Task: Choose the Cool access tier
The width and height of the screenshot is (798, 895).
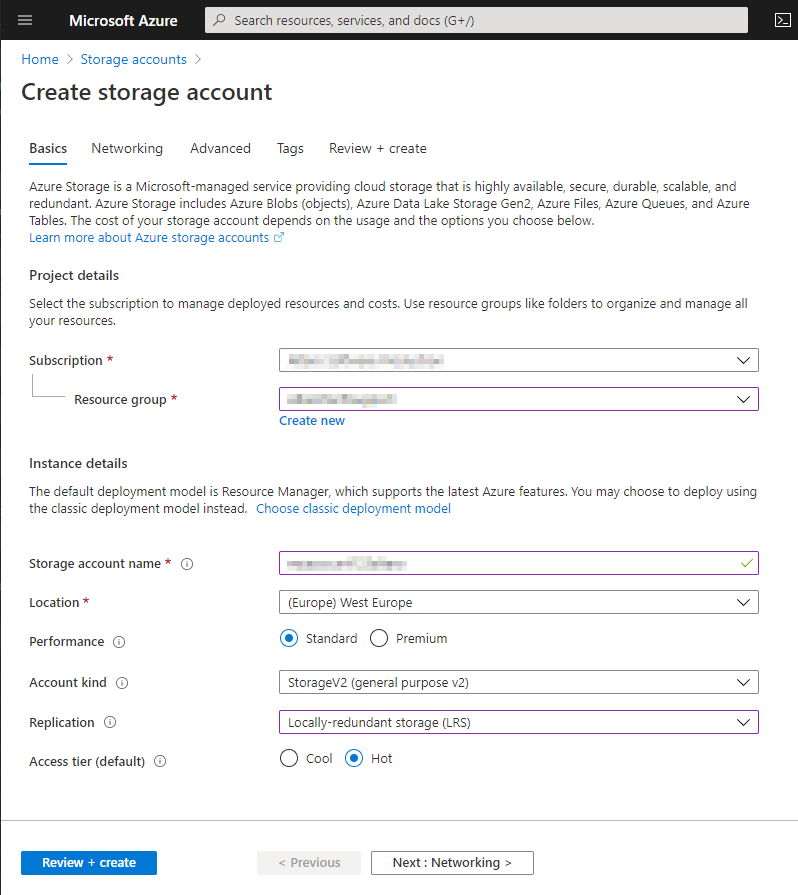Action: pyautogui.click(x=290, y=759)
